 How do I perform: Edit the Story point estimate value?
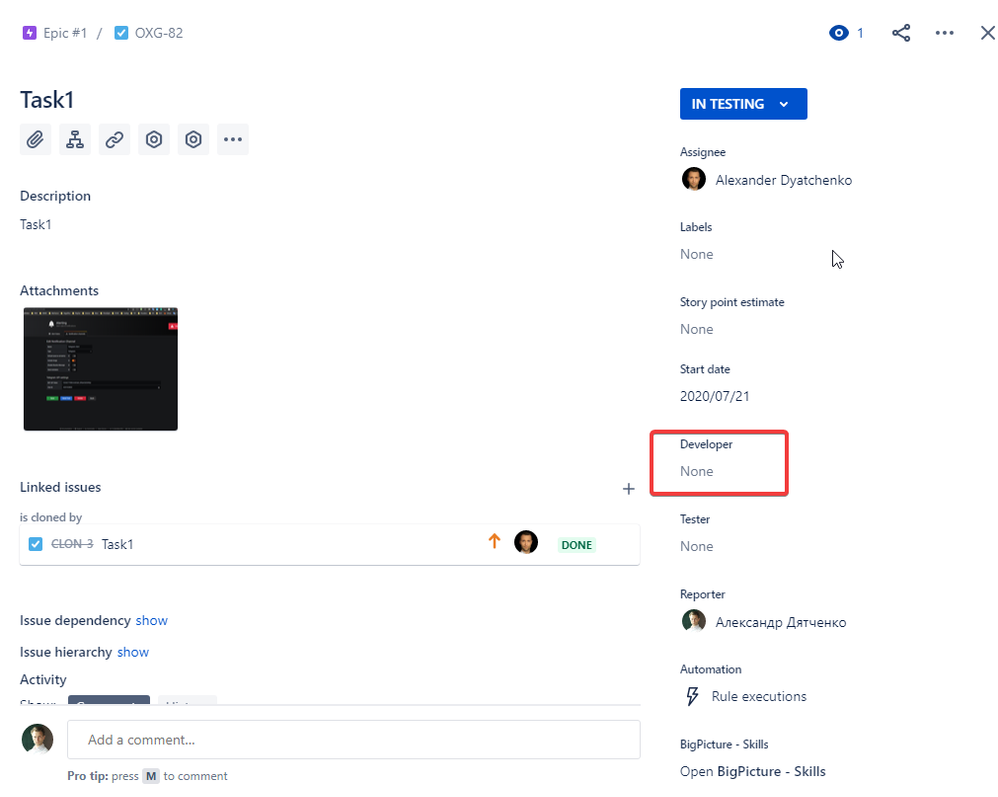(696, 330)
